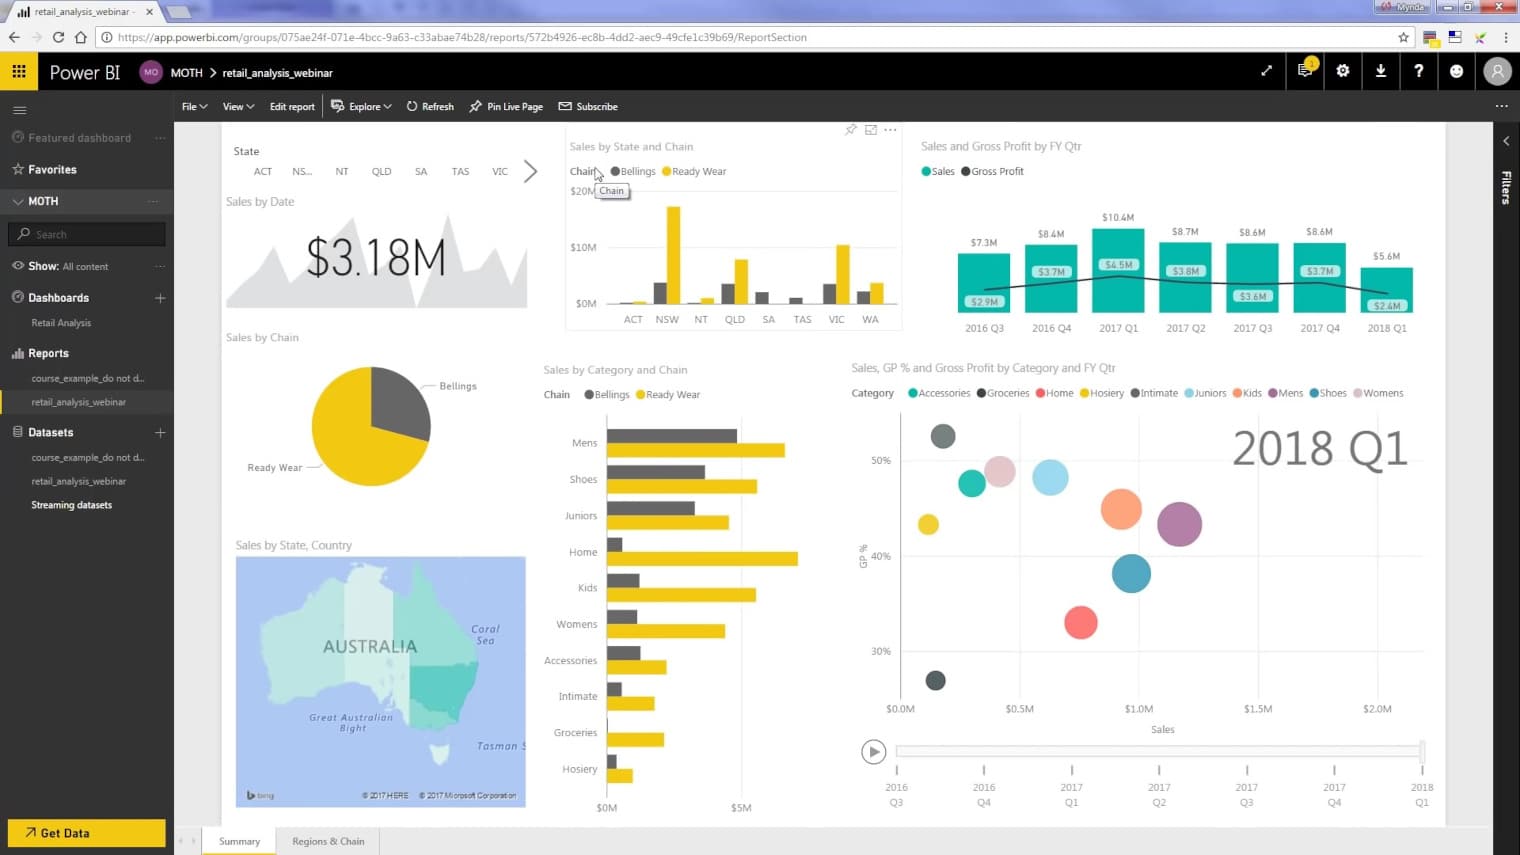Open the File dropdown menu
Image resolution: width=1520 pixels, height=855 pixels.
[193, 106]
